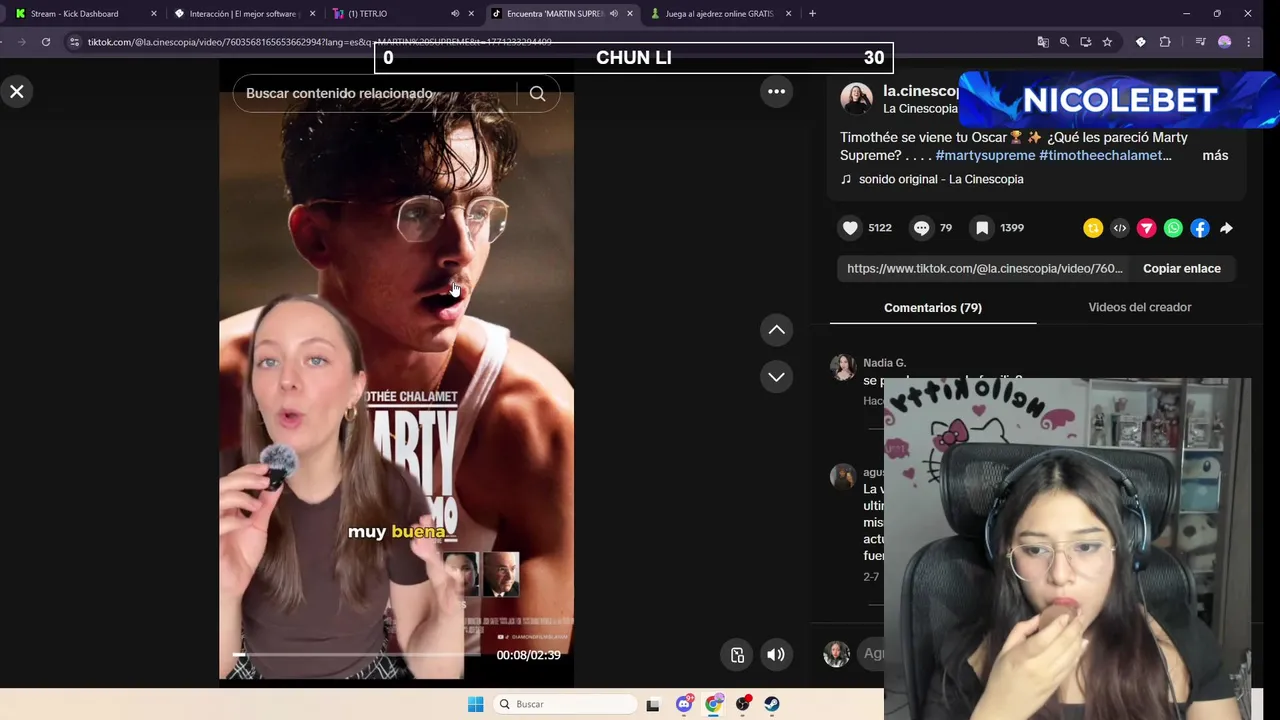This screenshot has width=1280, height=720.
Task: Open a new browser tab
Action: click(x=812, y=14)
